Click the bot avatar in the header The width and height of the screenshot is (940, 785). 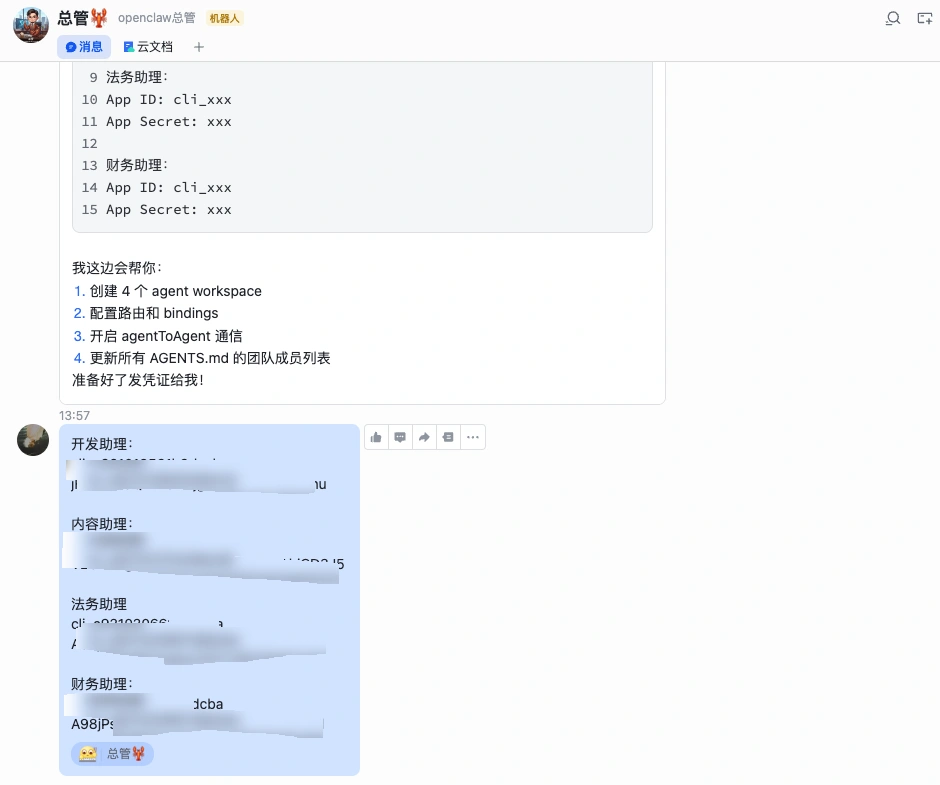coord(30,24)
